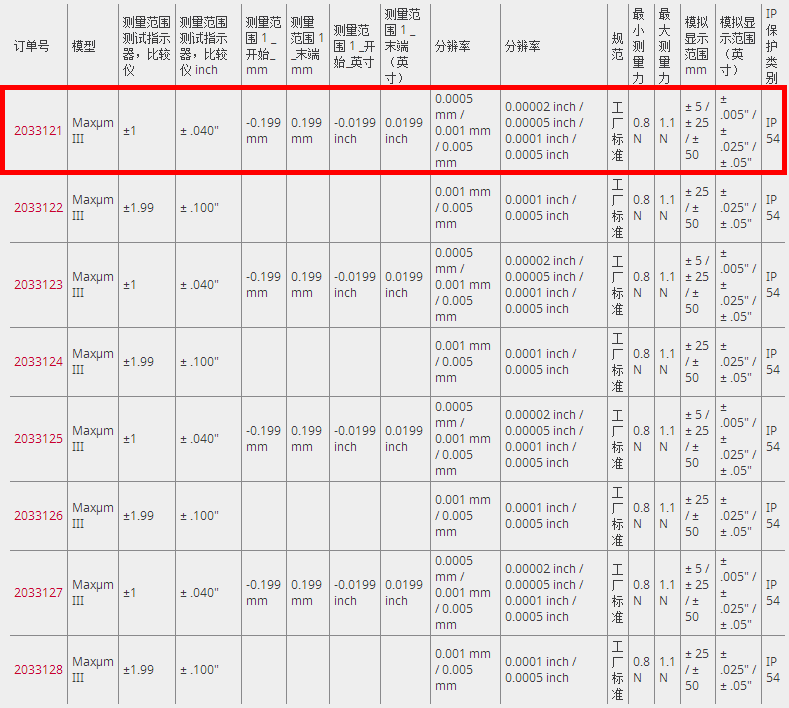Click the 模拟显示范围（英寸）header
The image size is (789, 708).
[737, 46]
